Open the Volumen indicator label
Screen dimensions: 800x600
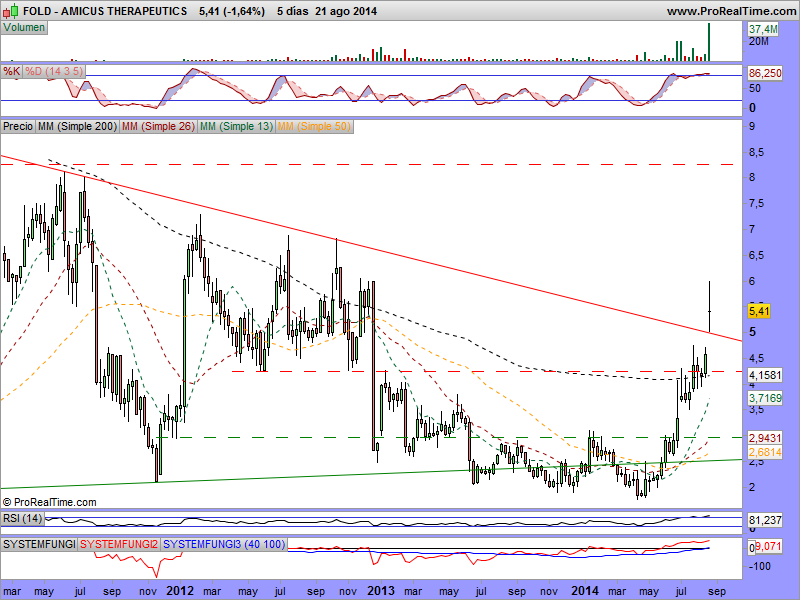point(24,28)
